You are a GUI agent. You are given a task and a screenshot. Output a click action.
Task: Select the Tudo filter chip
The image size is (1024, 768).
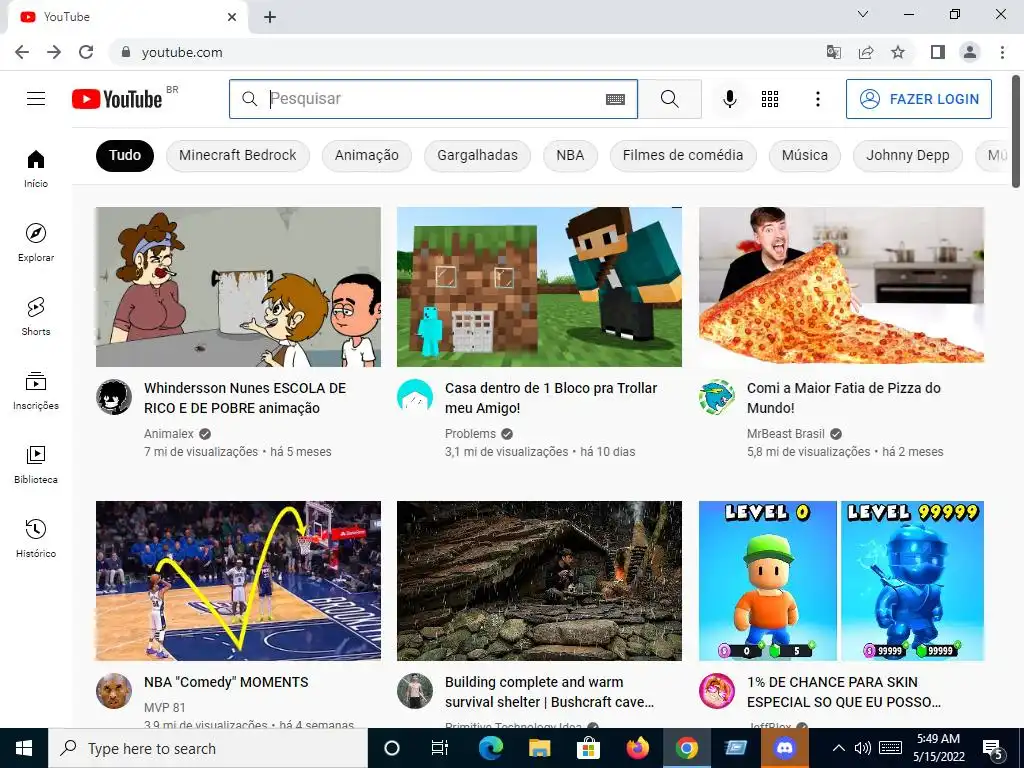pyautogui.click(x=125, y=155)
